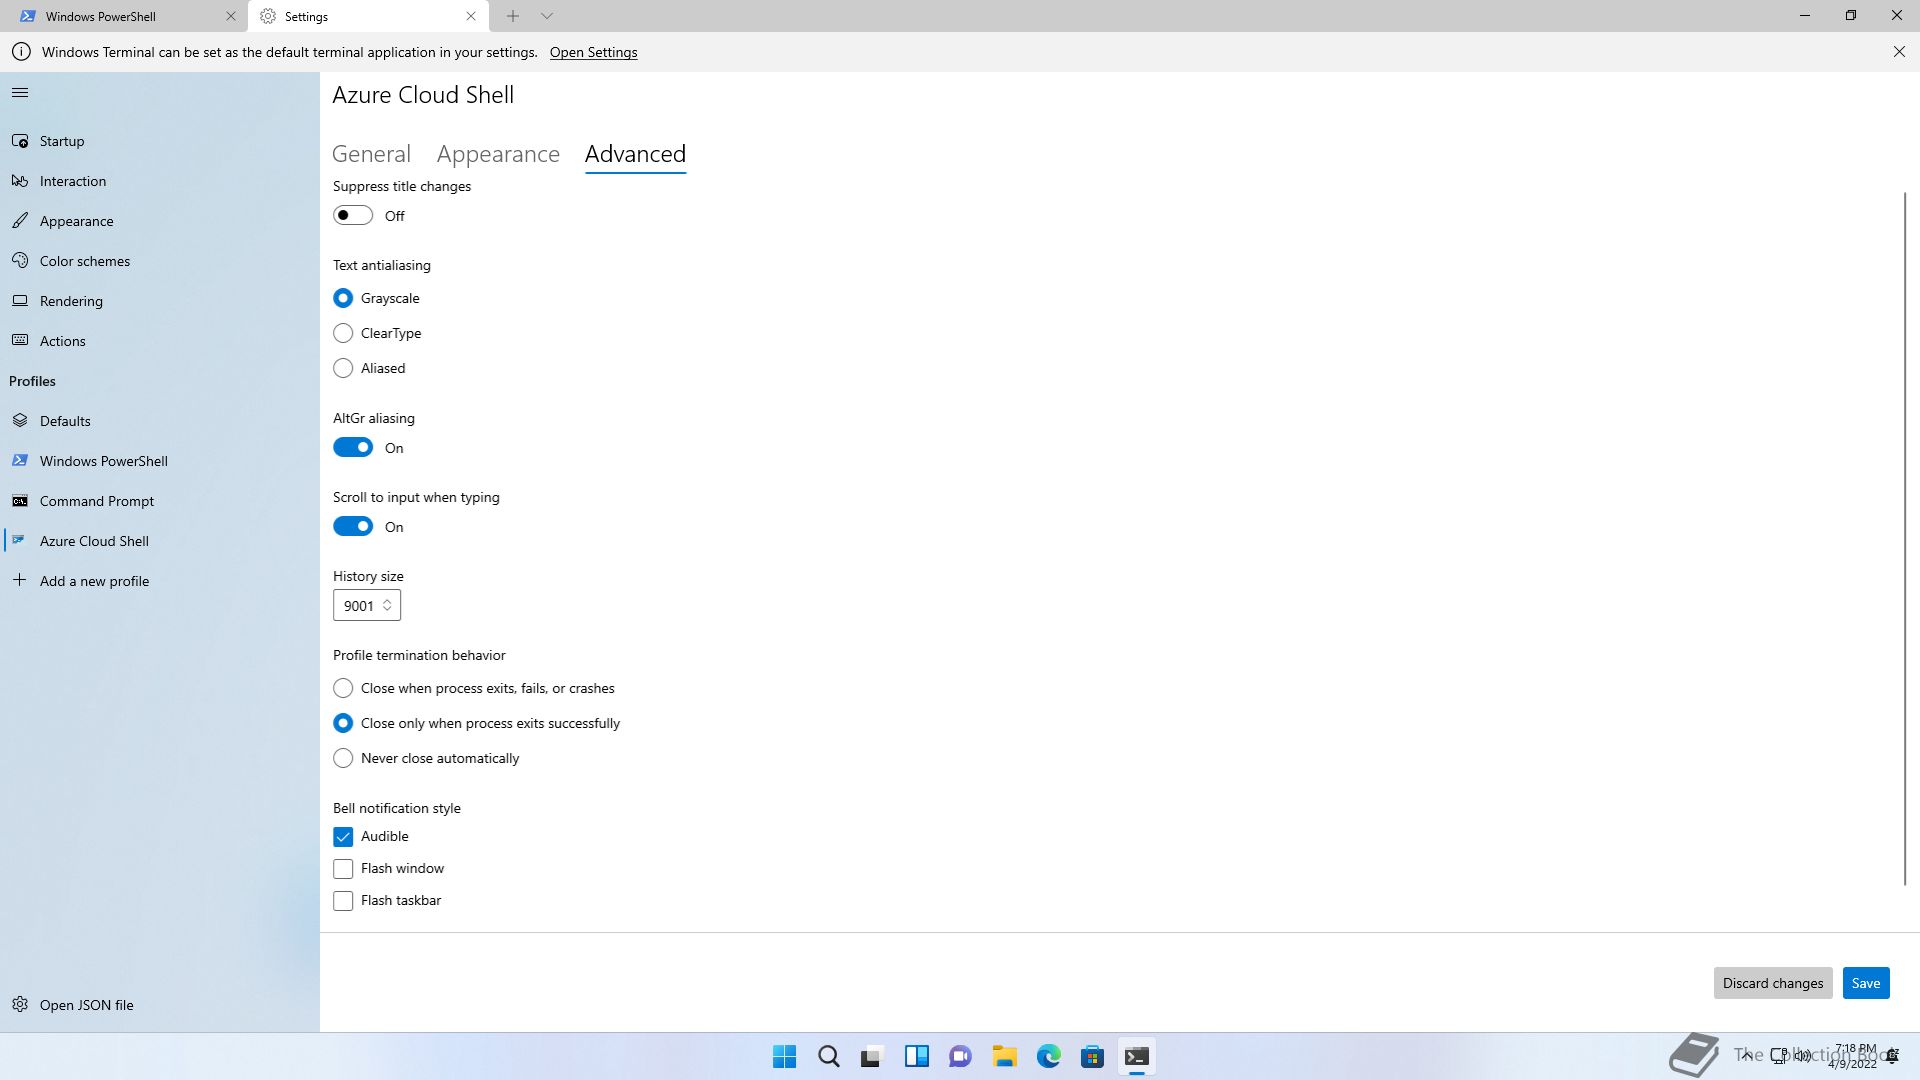Click the Save button
The width and height of the screenshot is (1920, 1080).
[x=1866, y=983]
